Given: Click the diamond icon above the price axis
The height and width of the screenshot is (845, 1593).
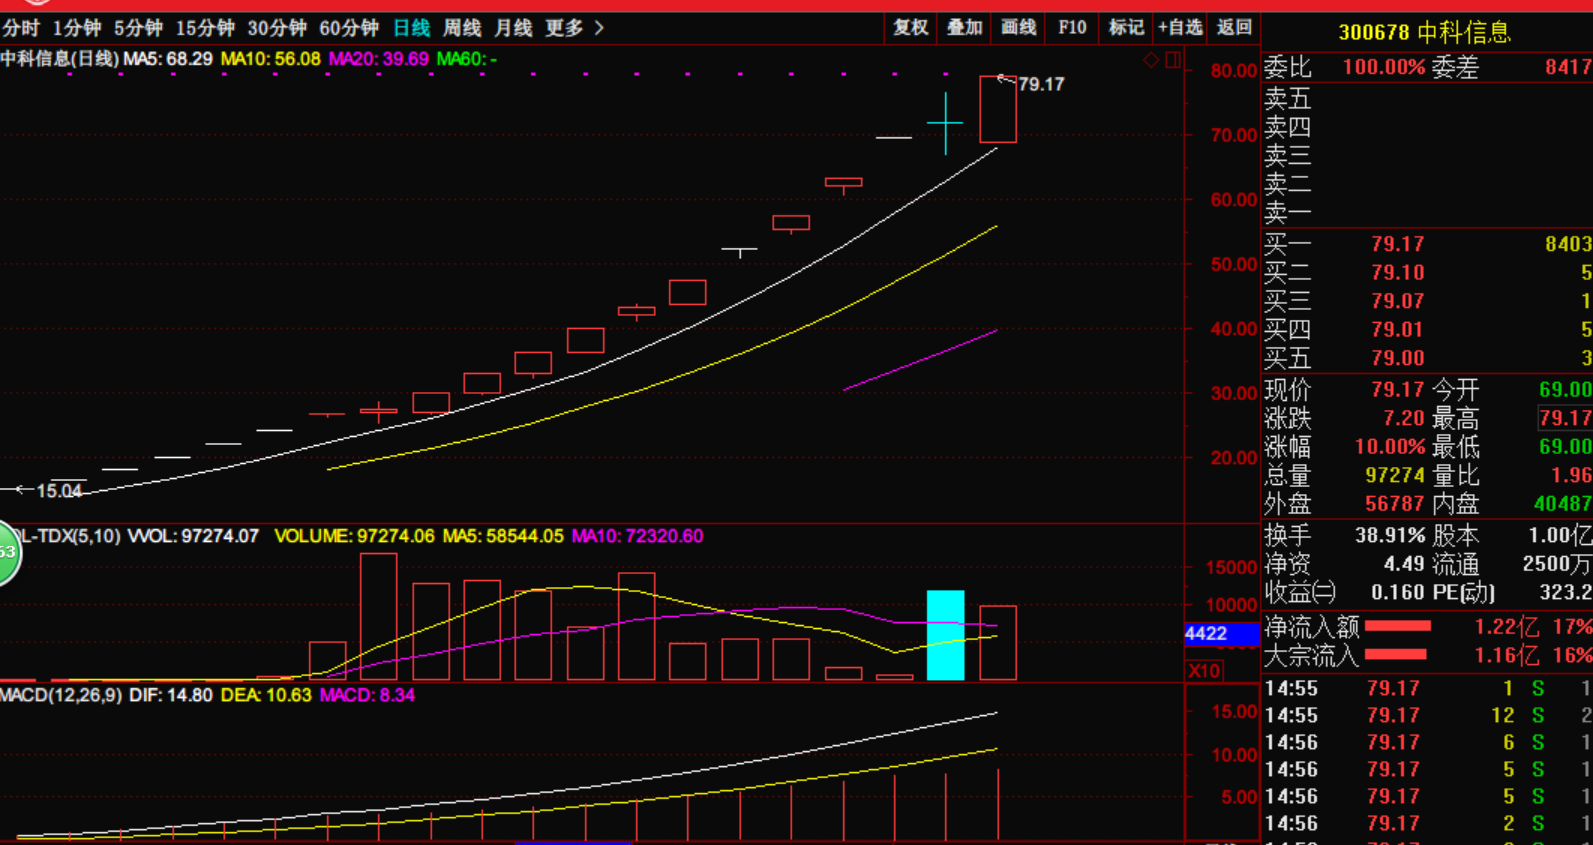Looking at the screenshot, I should tap(1151, 61).
